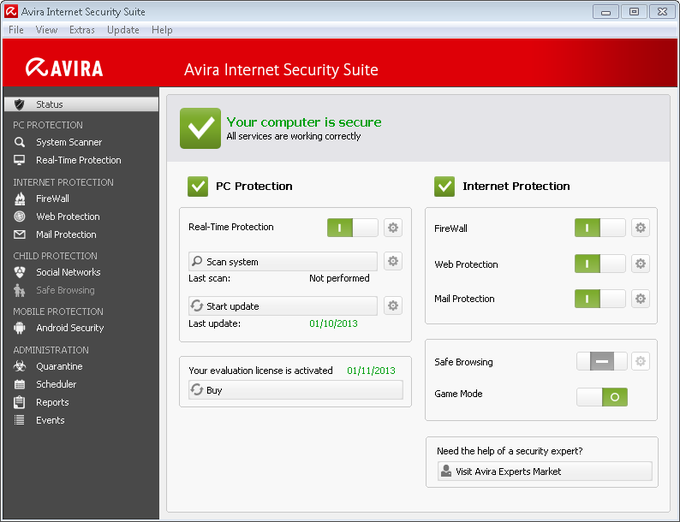Screen dimensions: 680x522
Task: Toggle the FireWall switch
Action: pos(600,228)
